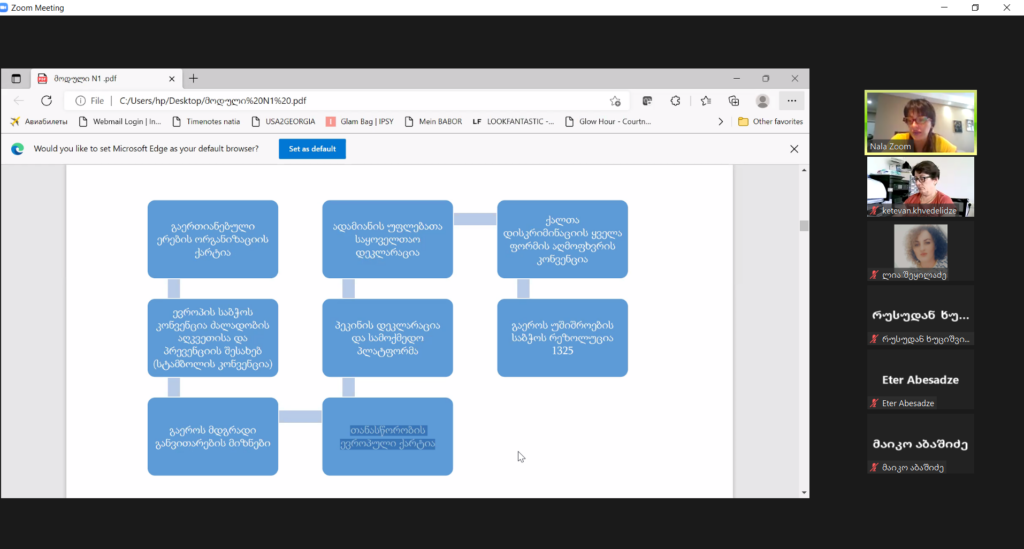Image resolution: width=1024 pixels, height=549 pixels.
Task: Expand hidden favorites bar overflow chevron
Action: coord(720,122)
